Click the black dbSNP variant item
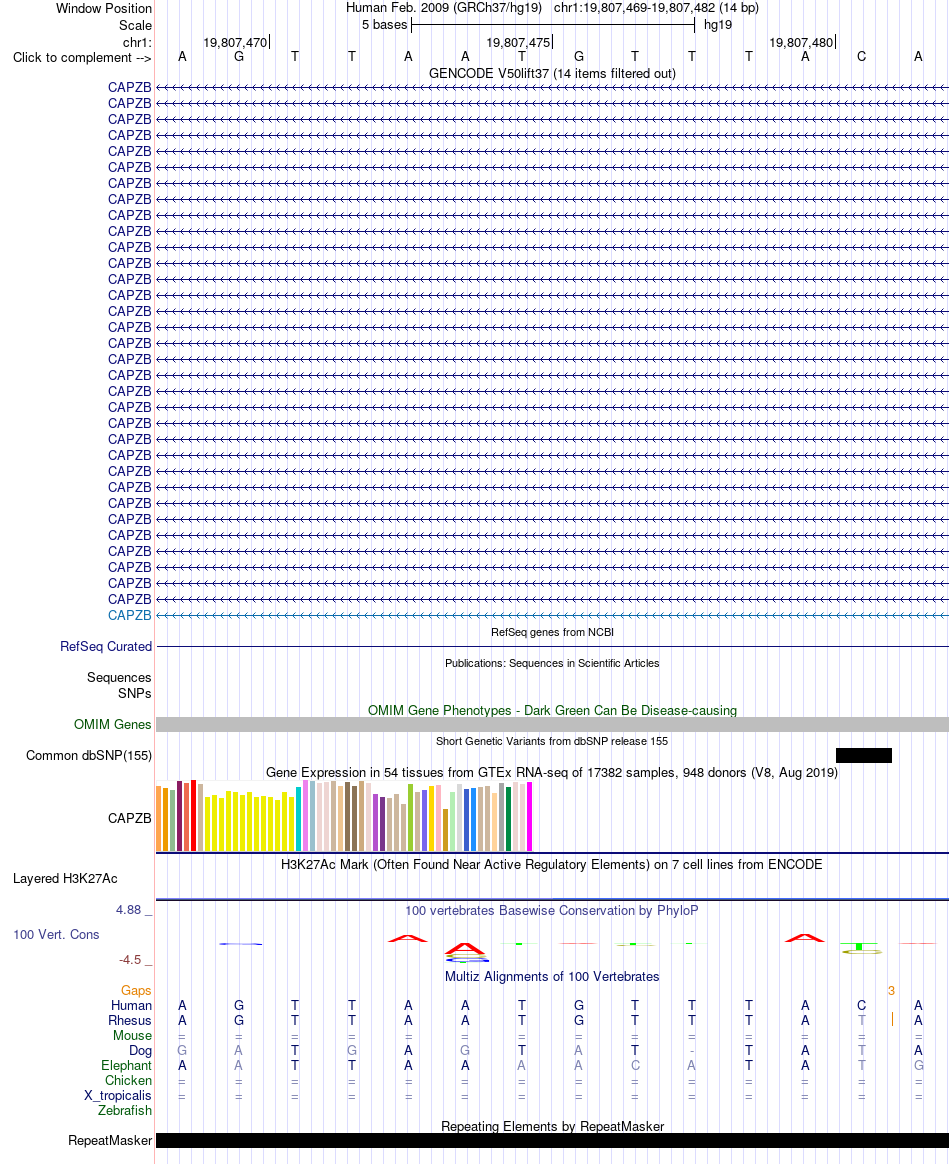950x1164 pixels. pos(863,756)
